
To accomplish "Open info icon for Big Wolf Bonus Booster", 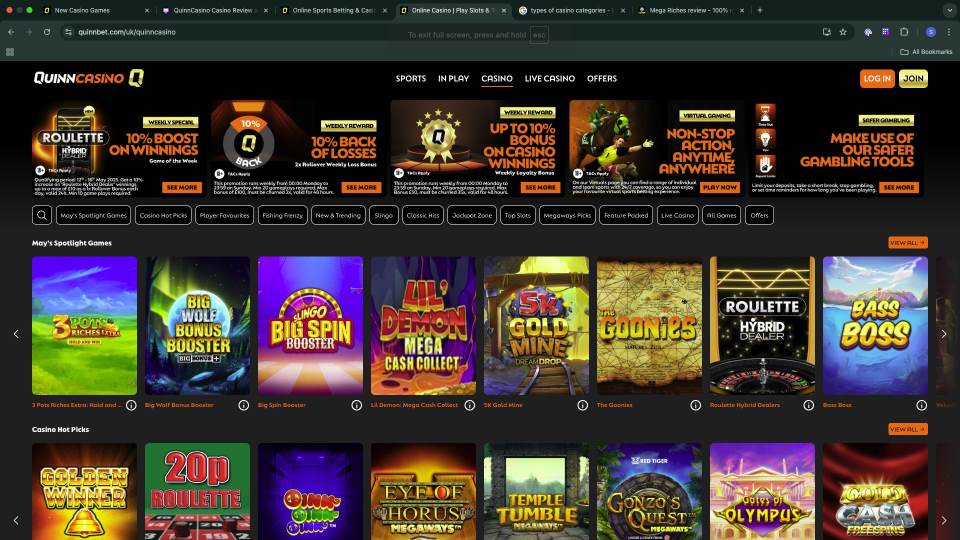I will click(x=244, y=405).
